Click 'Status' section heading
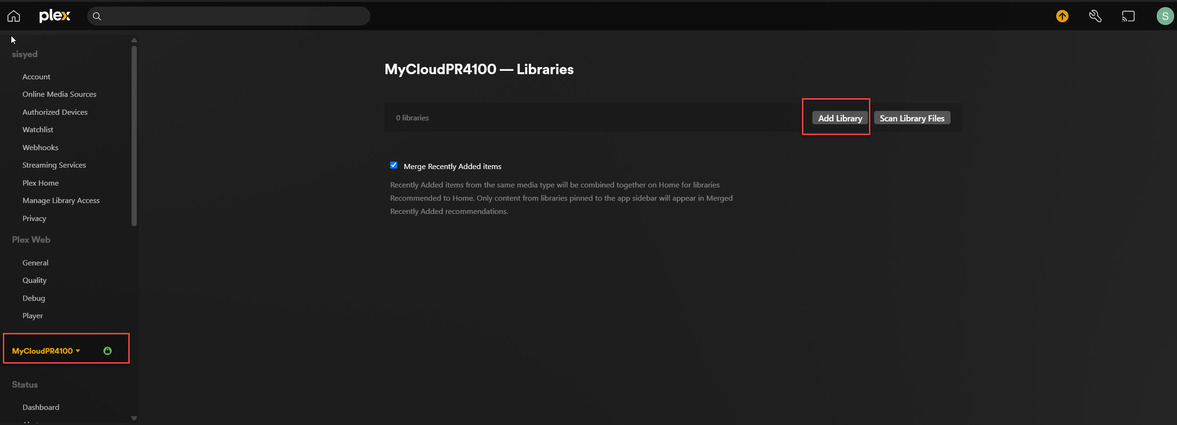 point(25,384)
